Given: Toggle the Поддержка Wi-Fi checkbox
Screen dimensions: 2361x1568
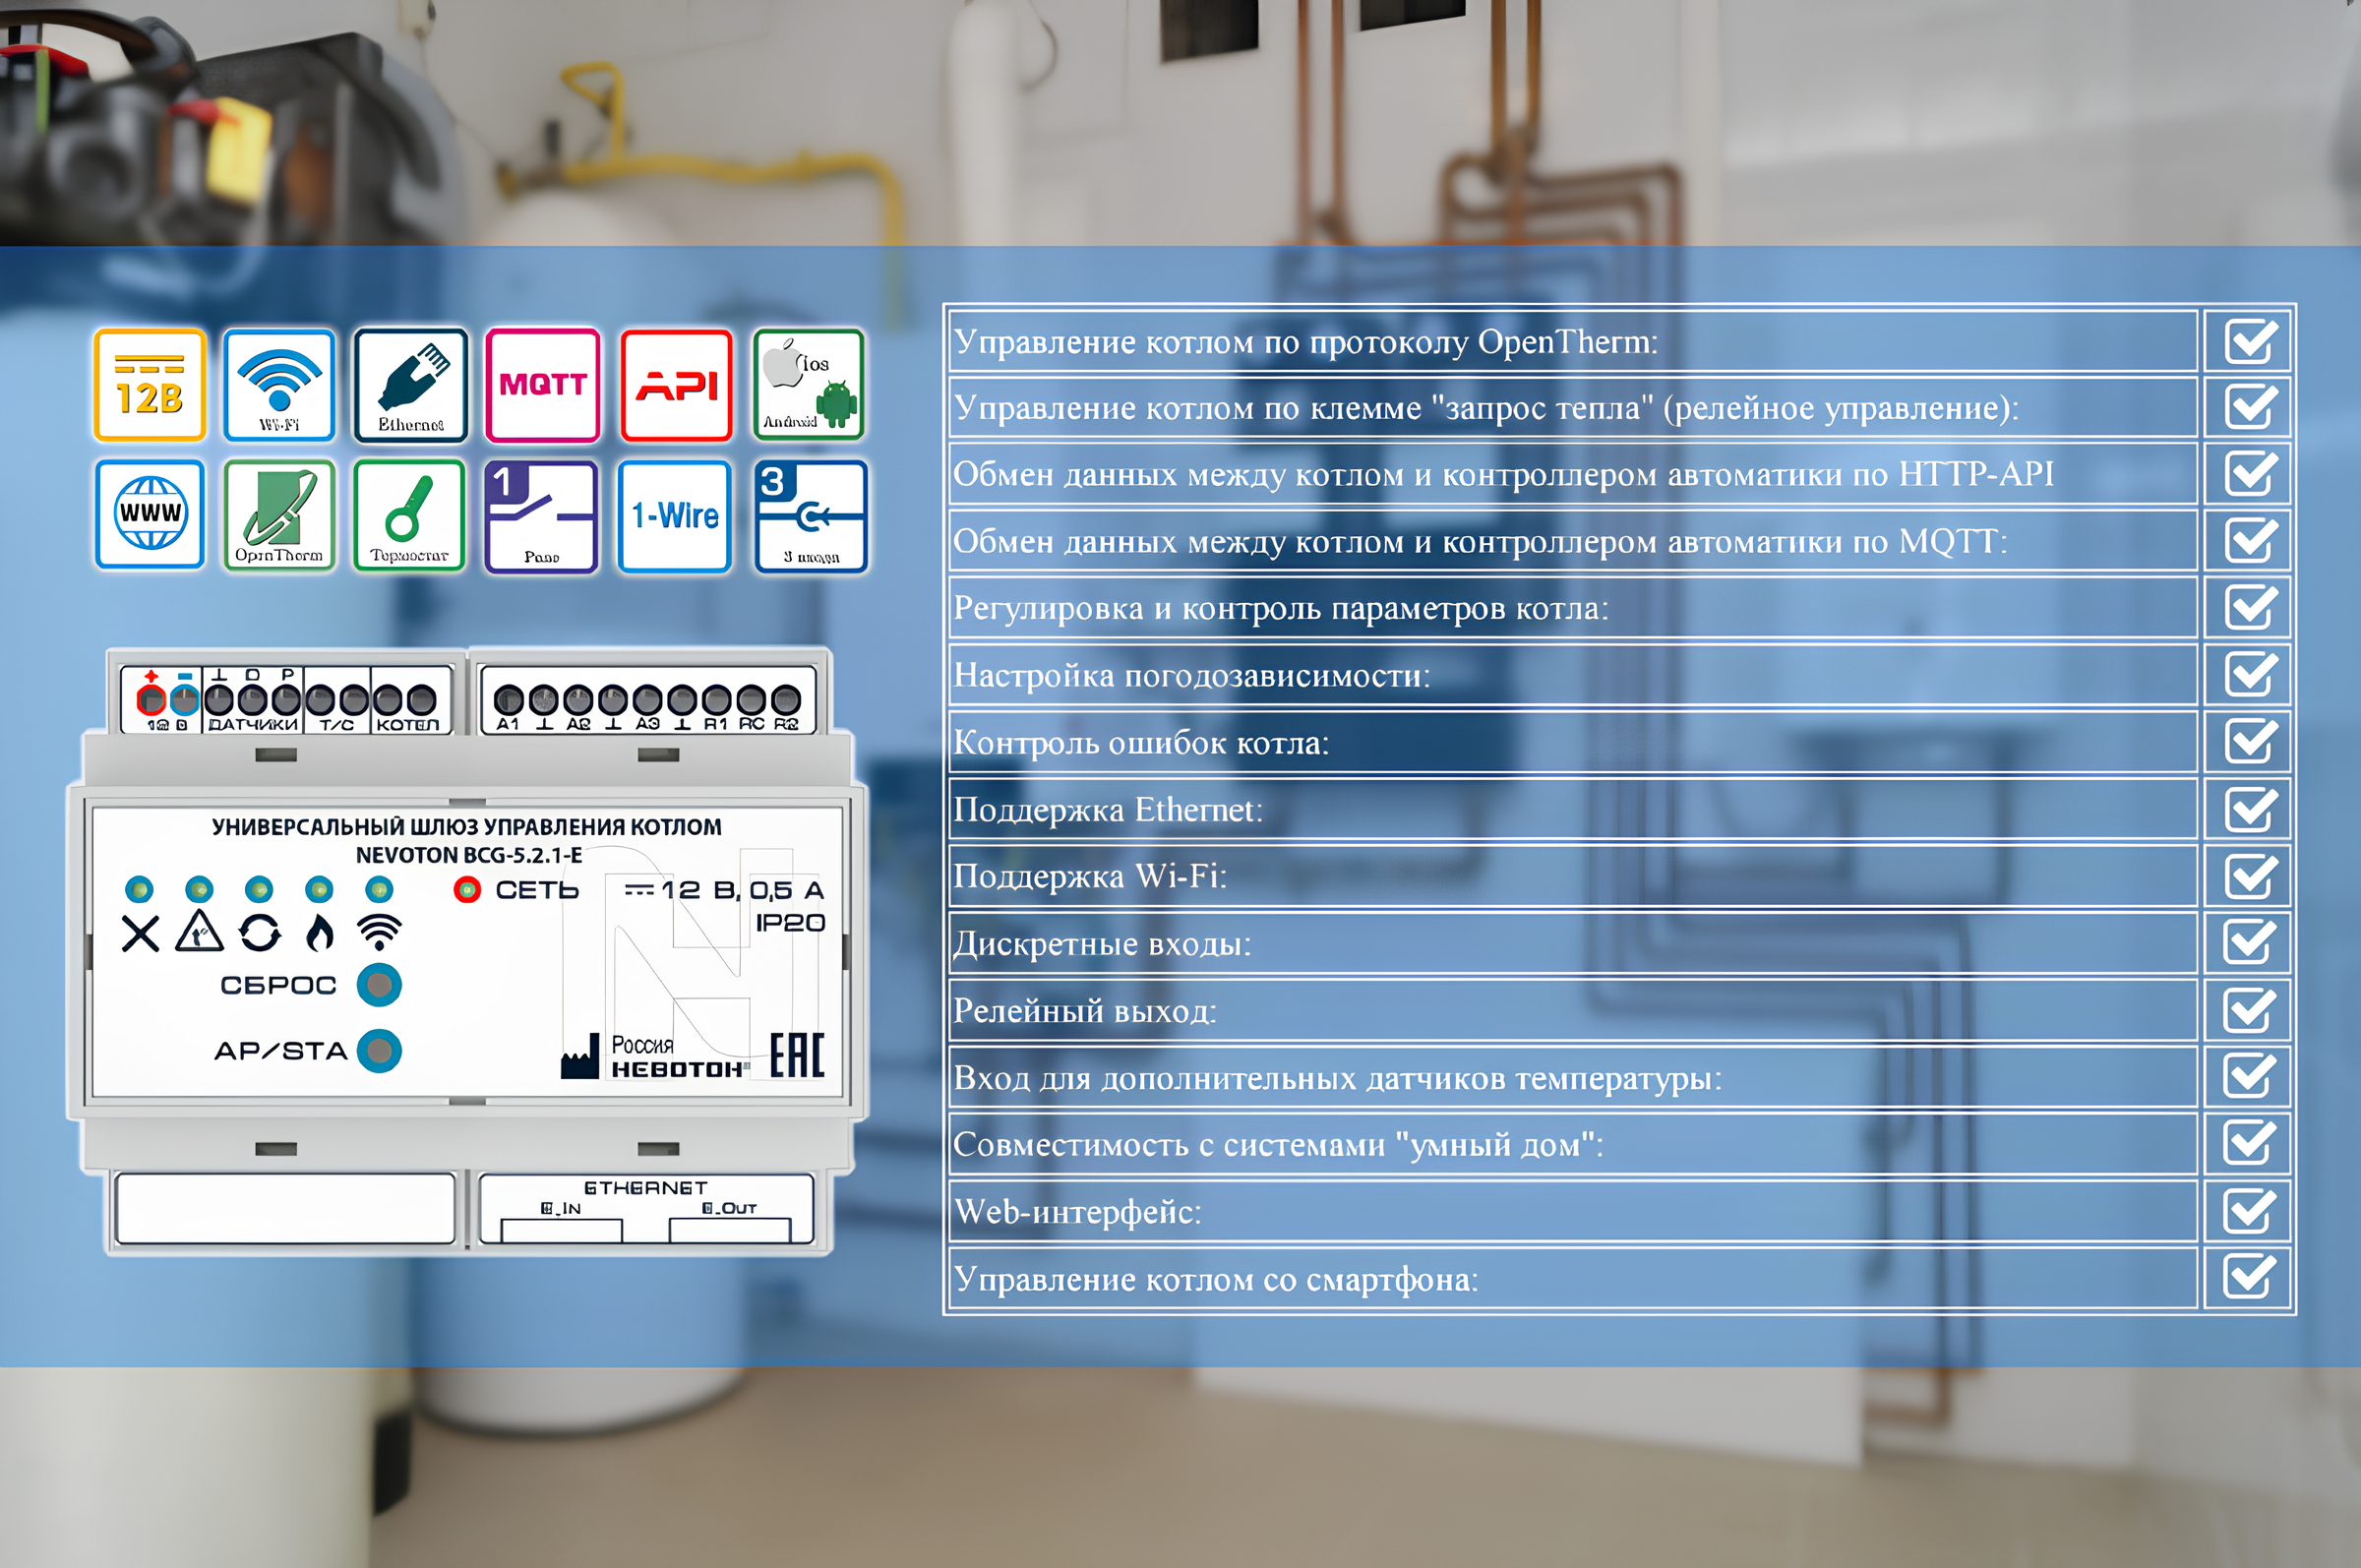Looking at the screenshot, I should pyautogui.click(x=2250, y=876).
